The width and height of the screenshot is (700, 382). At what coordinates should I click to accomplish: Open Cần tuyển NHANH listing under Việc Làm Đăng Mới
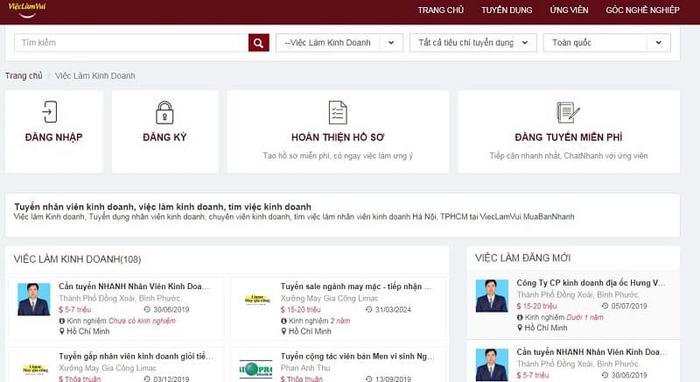pos(592,352)
